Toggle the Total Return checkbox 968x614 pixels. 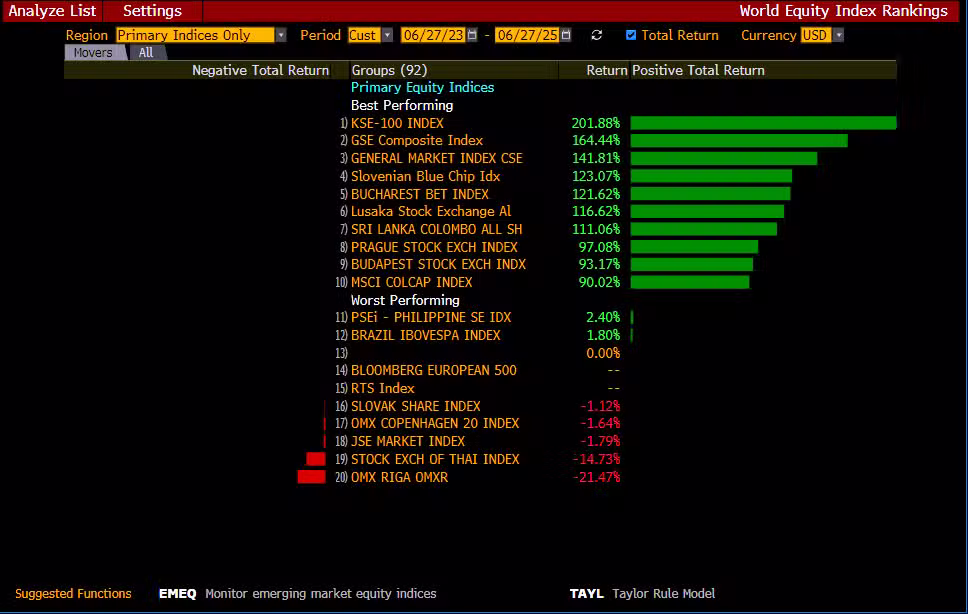[631, 35]
